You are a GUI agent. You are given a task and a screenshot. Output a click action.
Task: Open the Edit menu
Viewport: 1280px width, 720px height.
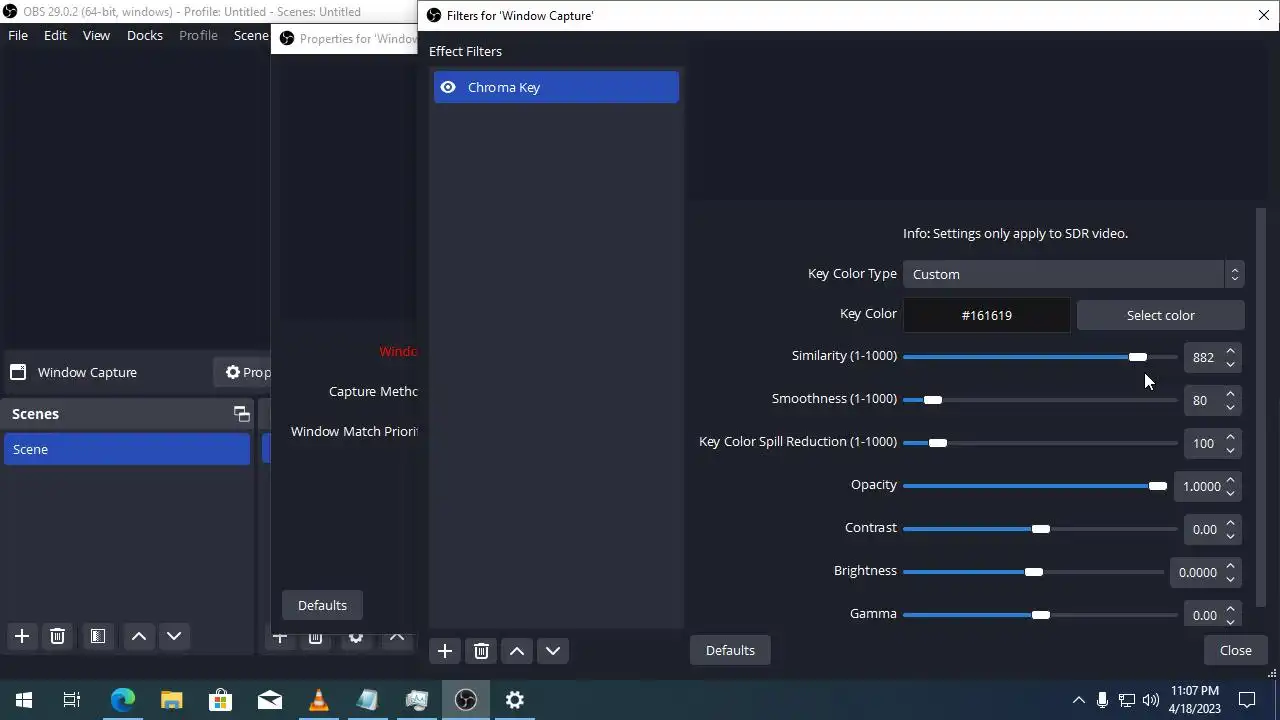[x=55, y=35]
